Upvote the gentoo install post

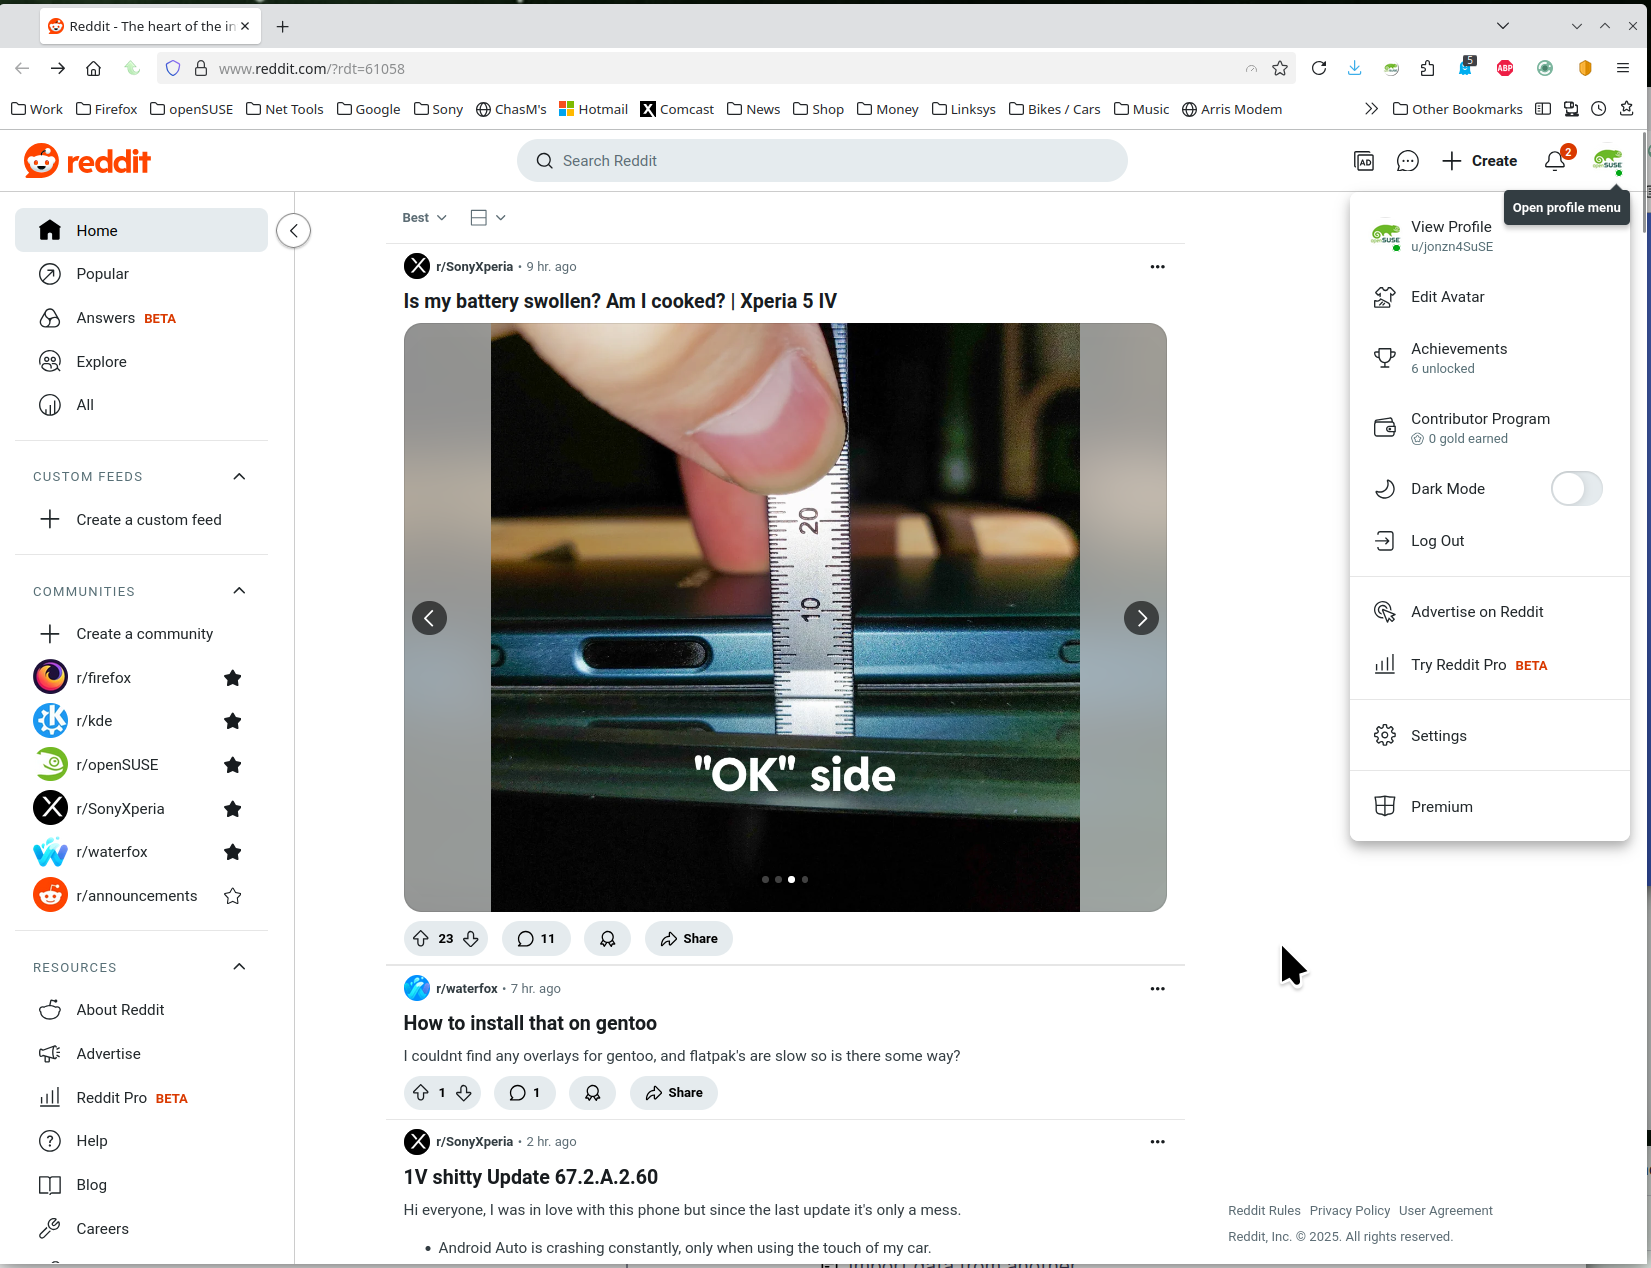pyautogui.click(x=421, y=1093)
